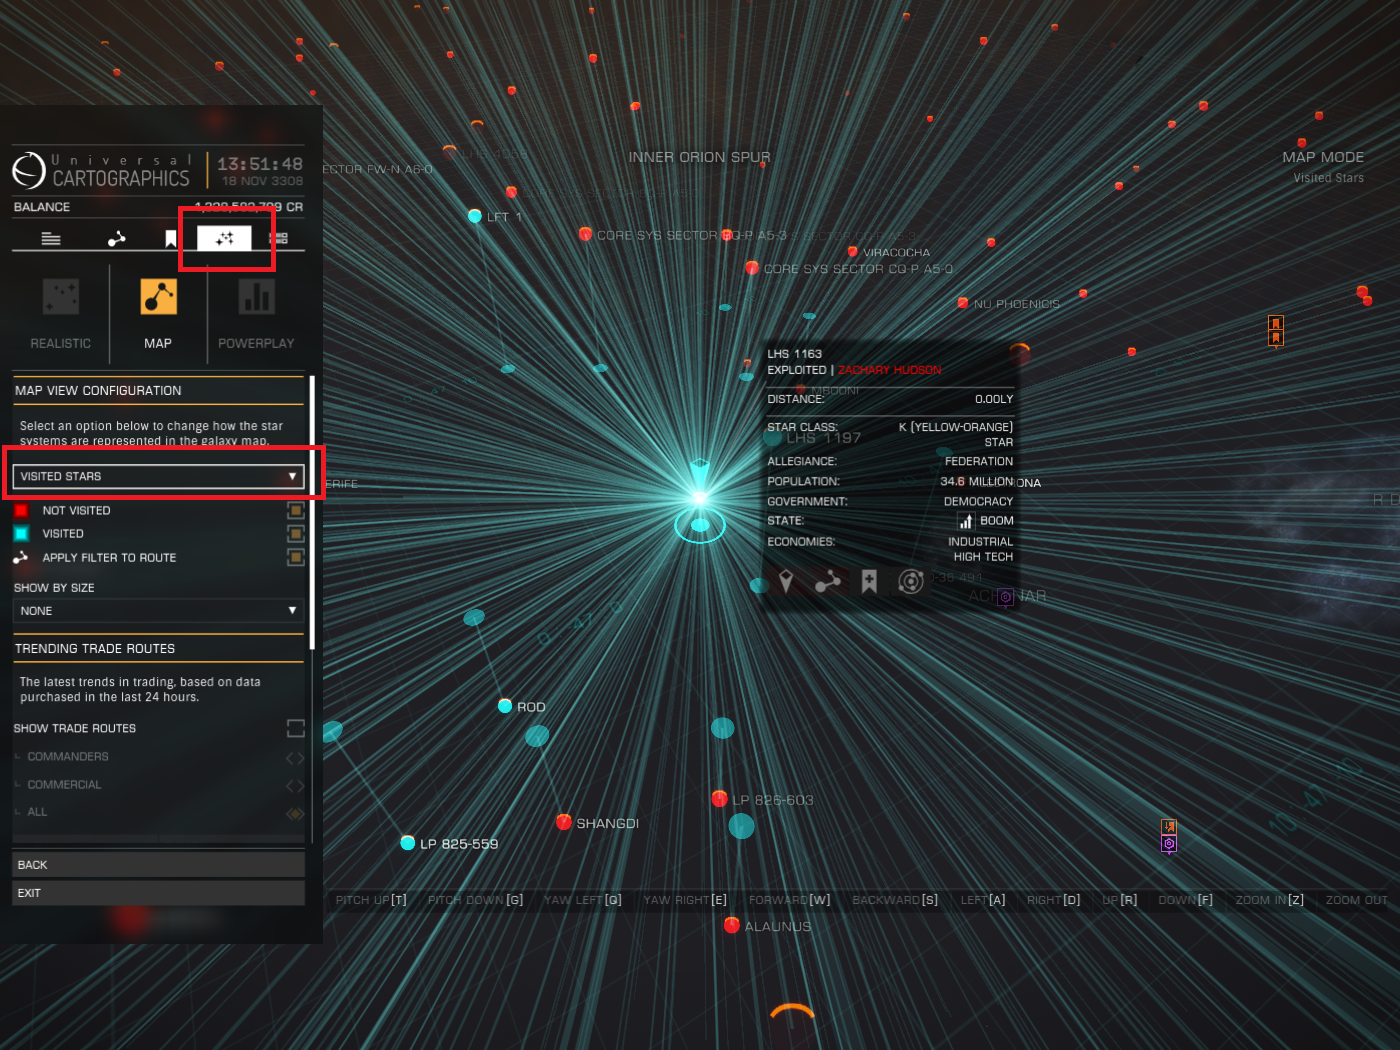
Task: Open the map options tab at far right
Action: point(279,238)
